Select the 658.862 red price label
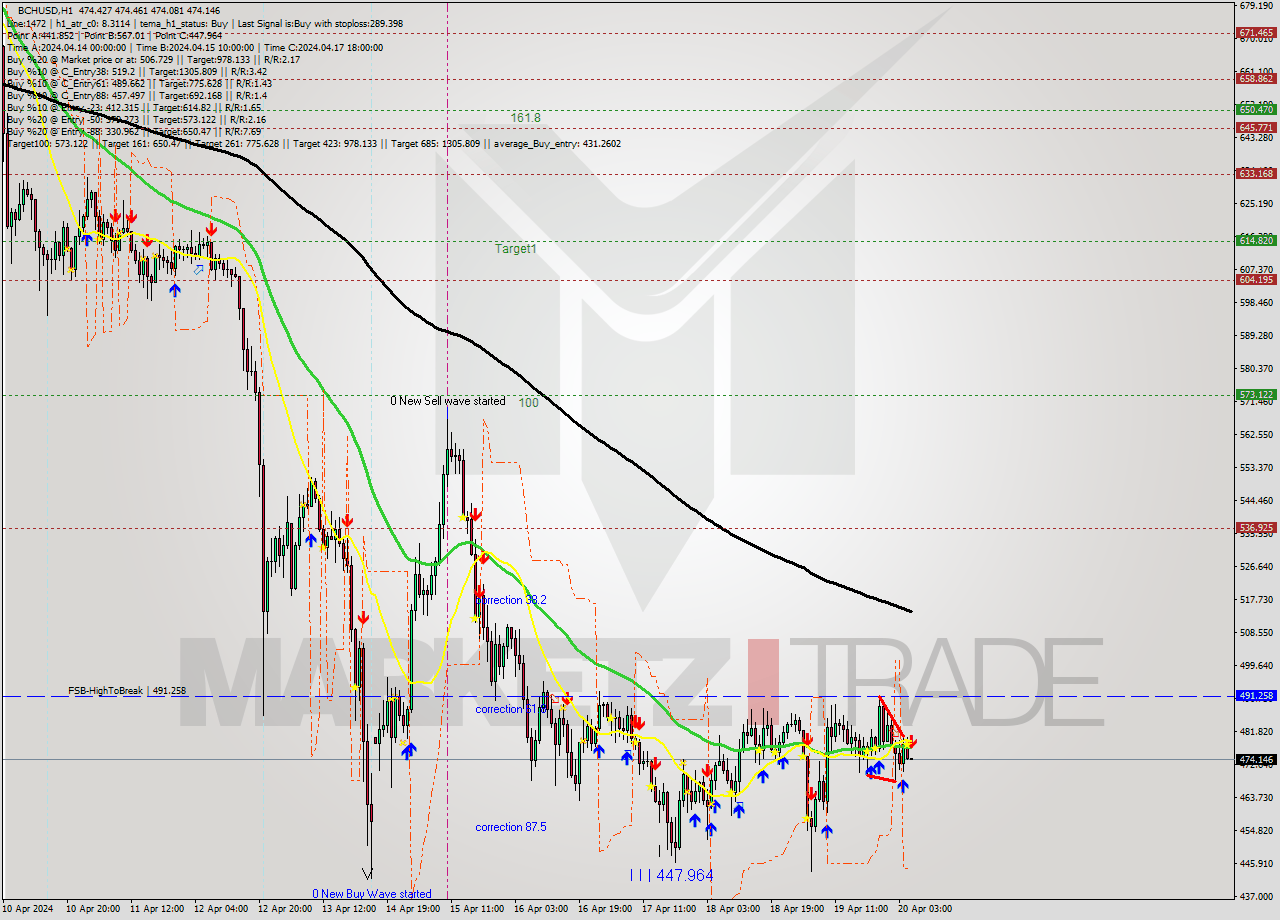The width and height of the screenshot is (1280, 920). coord(1255,78)
